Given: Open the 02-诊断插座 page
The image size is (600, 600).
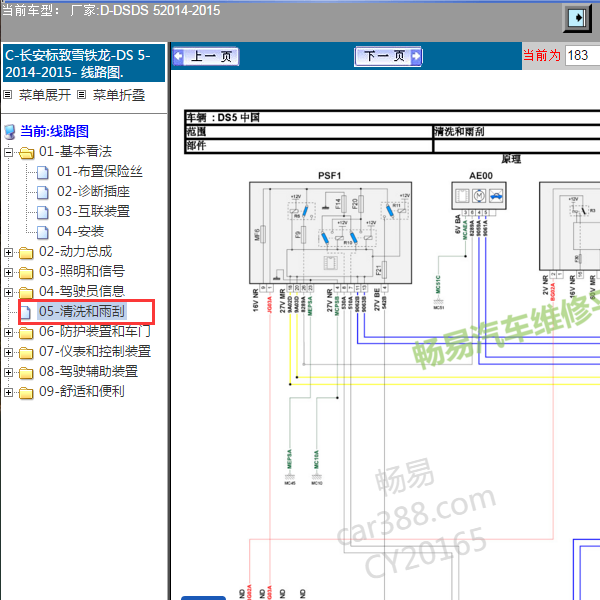Looking at the screenshot, I should [93, 191].
